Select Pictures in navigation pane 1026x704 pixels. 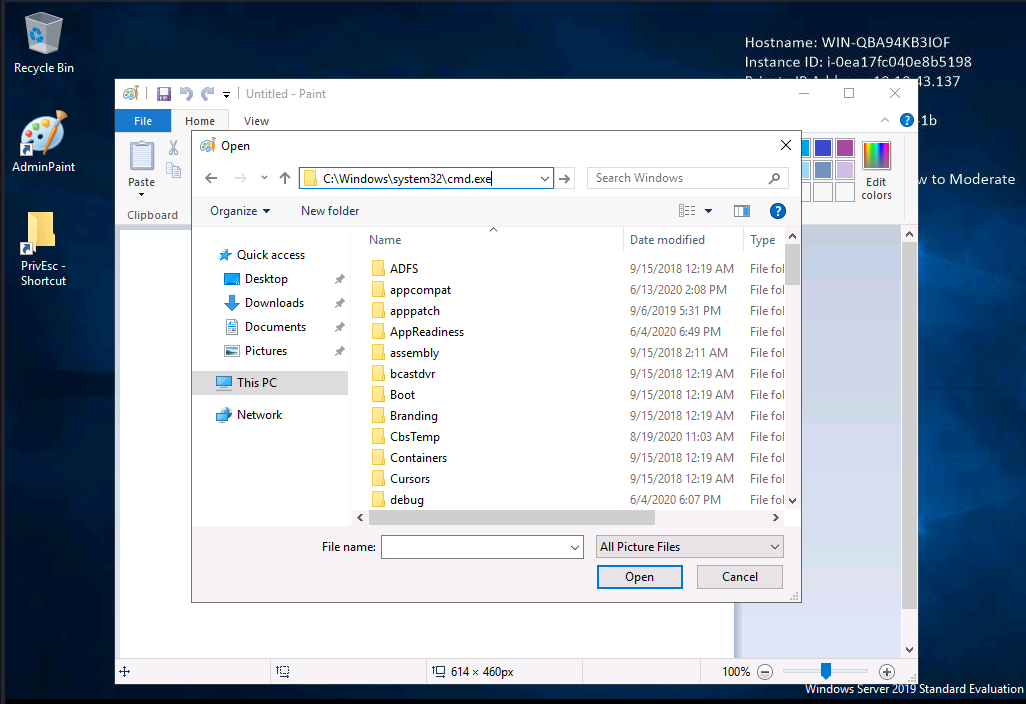coord(266,351)
